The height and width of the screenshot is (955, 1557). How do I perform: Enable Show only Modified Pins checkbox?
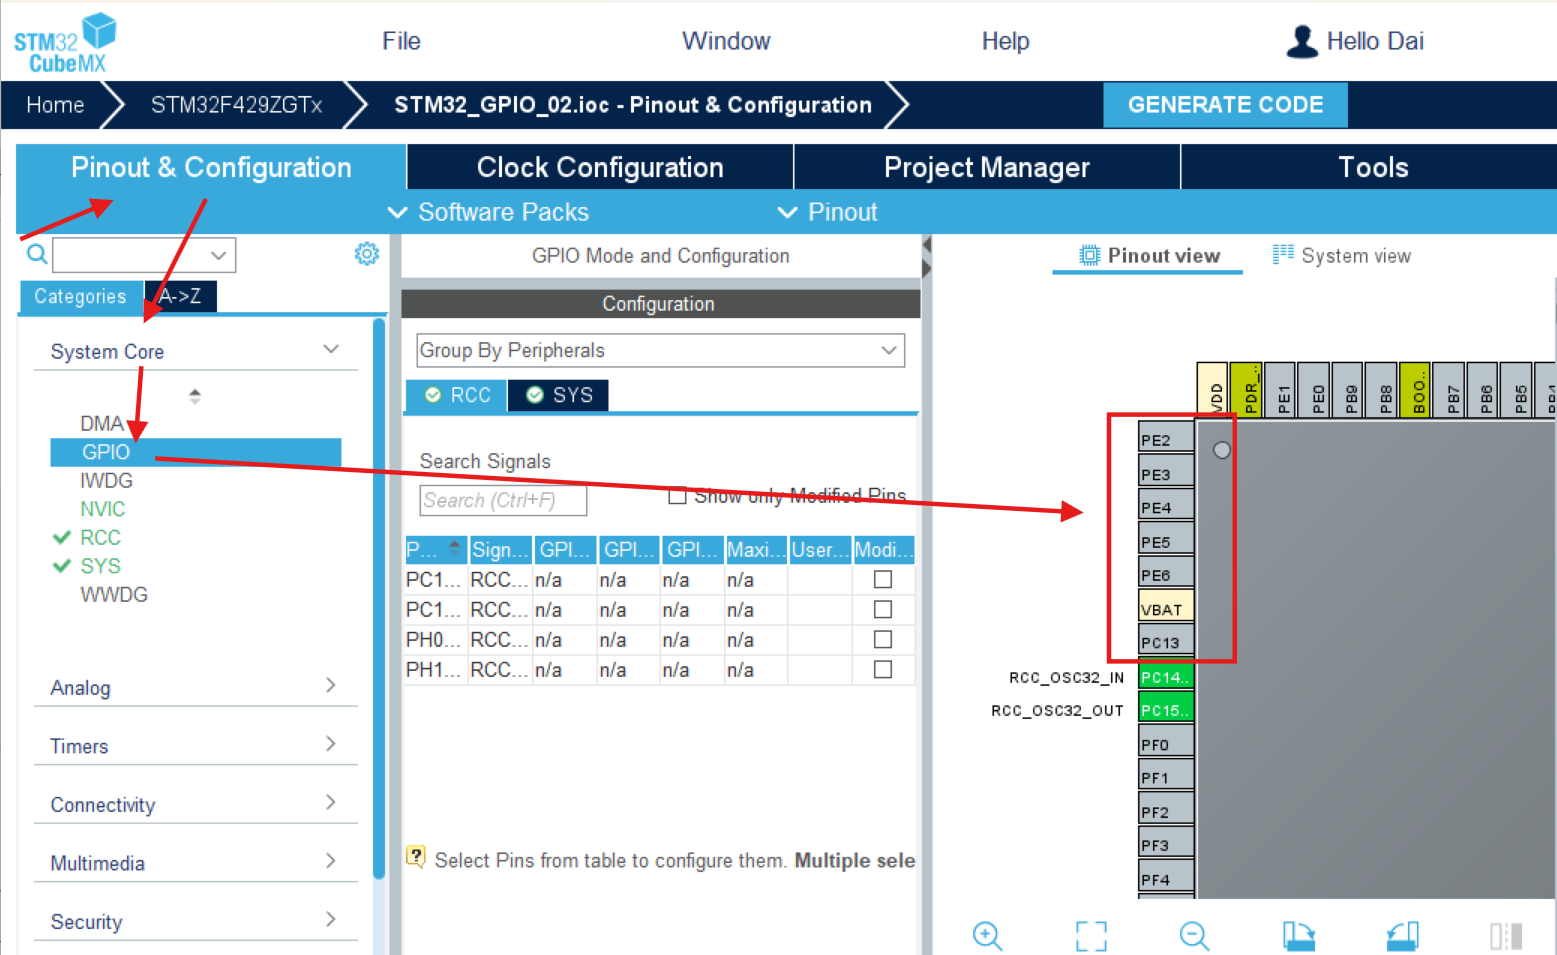(x=677, y=495)
